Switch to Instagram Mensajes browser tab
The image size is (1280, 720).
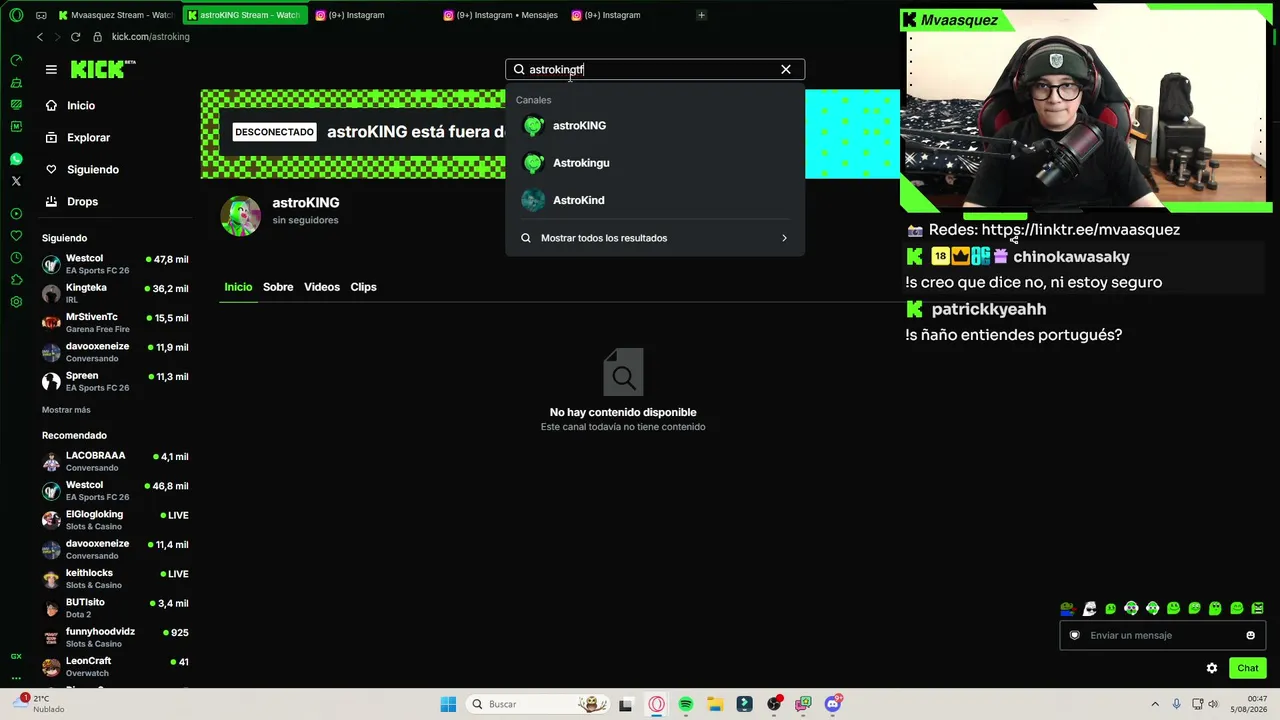499,15
